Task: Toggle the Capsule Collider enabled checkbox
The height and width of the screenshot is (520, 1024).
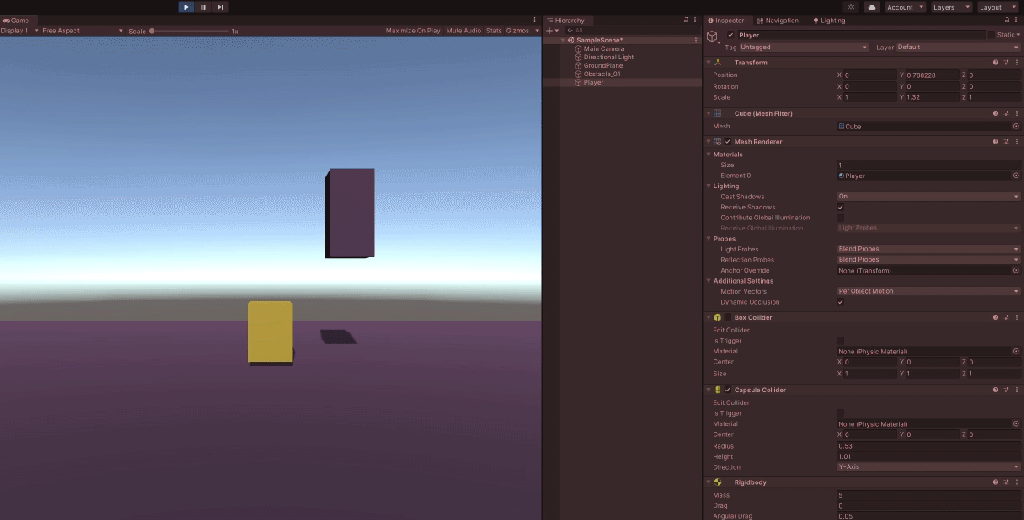Action: coord(728,390)
